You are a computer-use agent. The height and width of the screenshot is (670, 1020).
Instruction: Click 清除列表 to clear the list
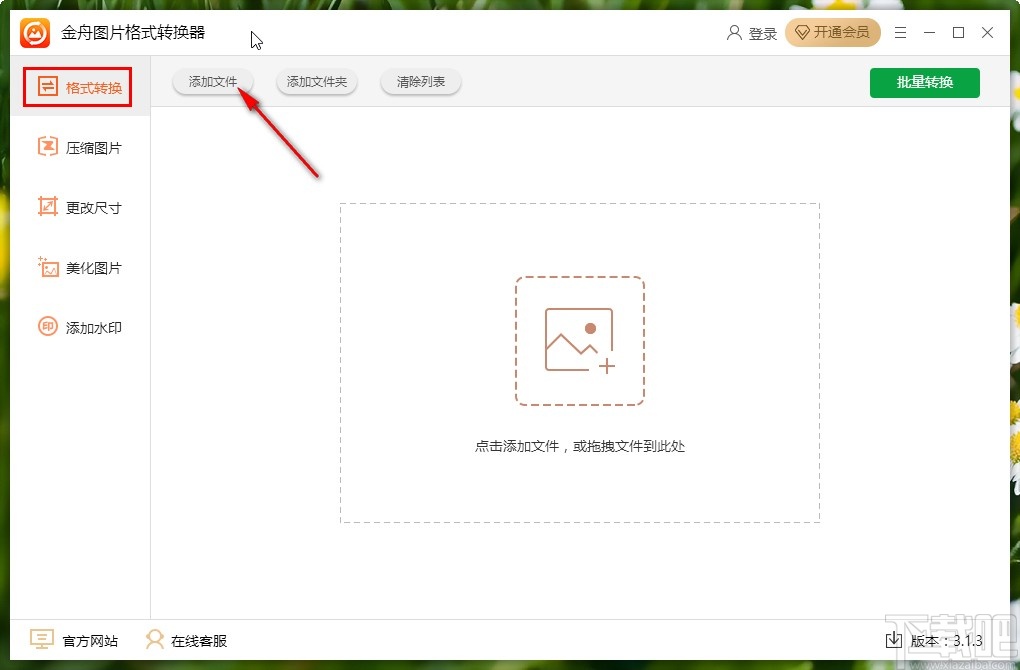(420, 83)
